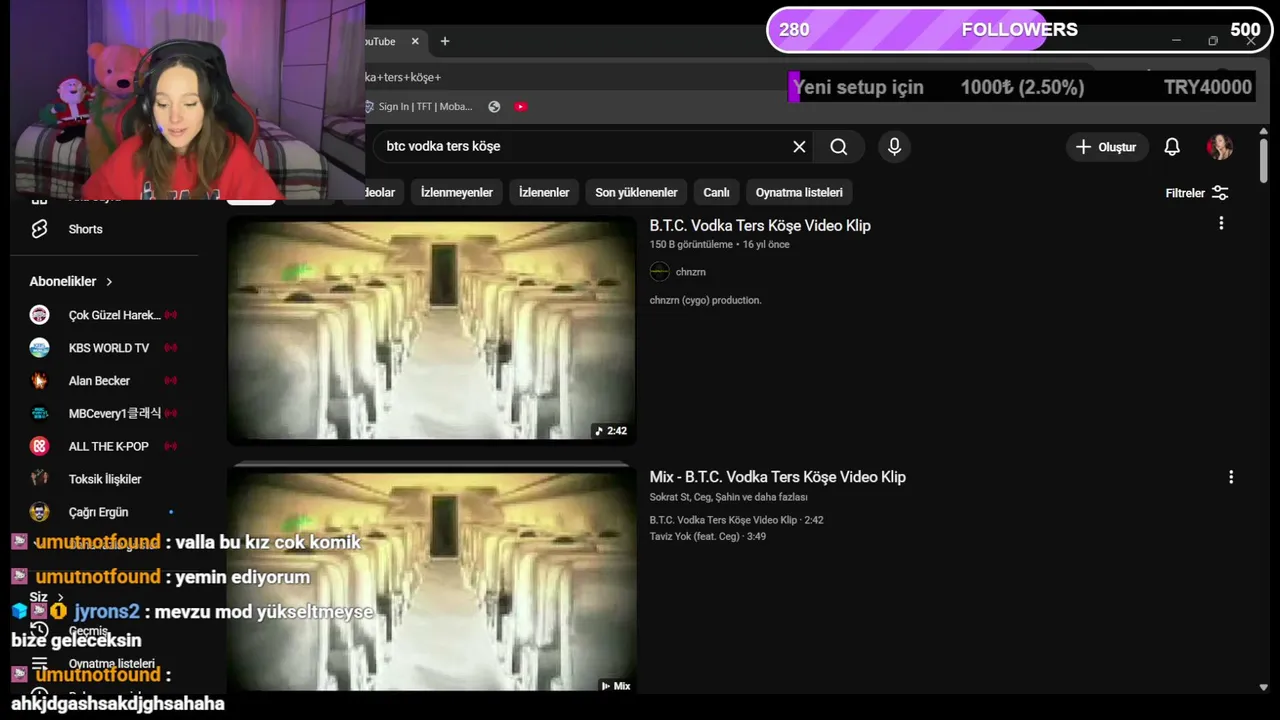Open the Alan Becker subscription
This screenshot has width=1280, height=720.
pyautogui.click(x=100, y=381)
